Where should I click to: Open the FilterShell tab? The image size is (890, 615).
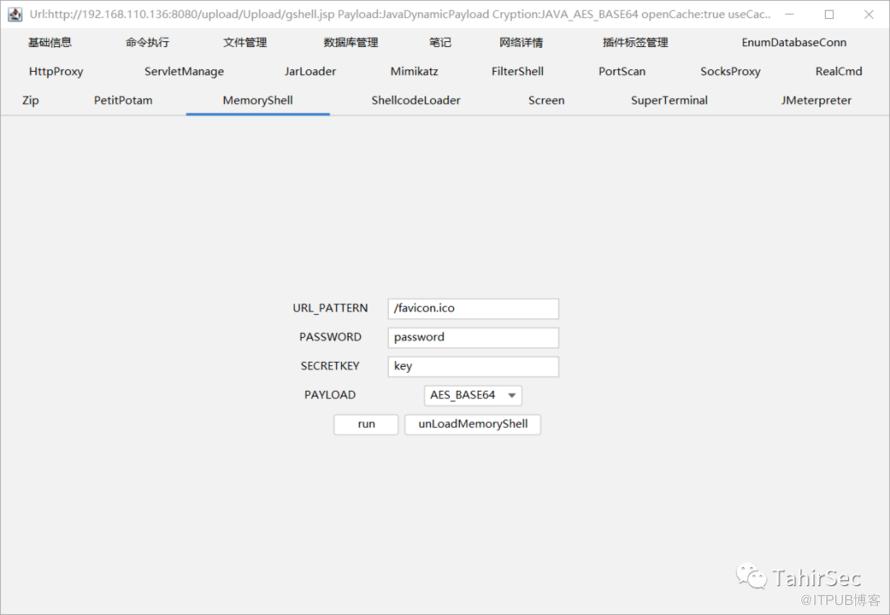[x=518, y=71]
